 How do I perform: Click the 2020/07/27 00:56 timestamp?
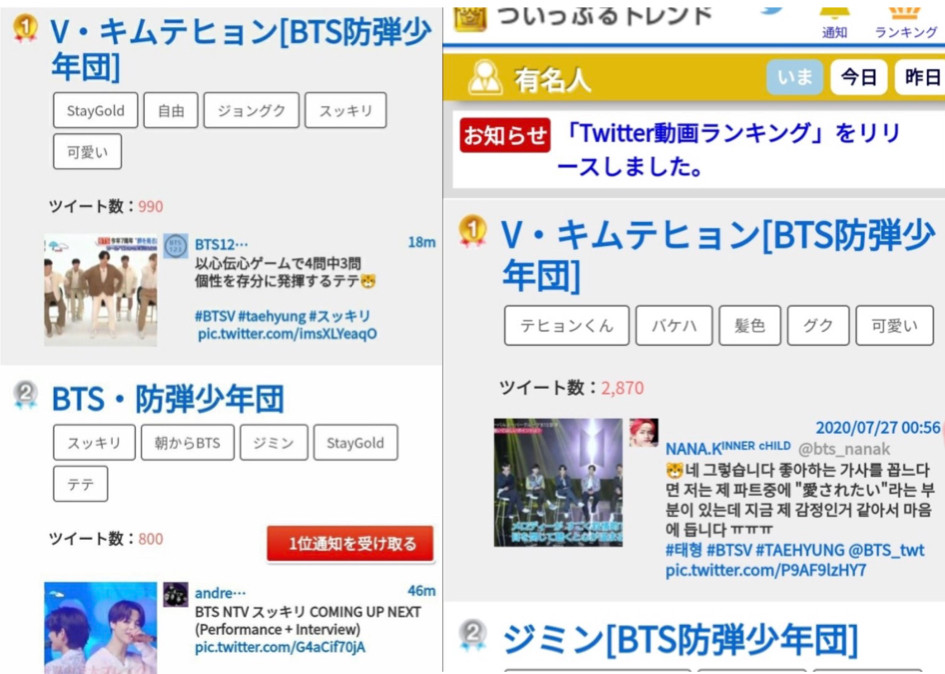[x=878, y=427]
